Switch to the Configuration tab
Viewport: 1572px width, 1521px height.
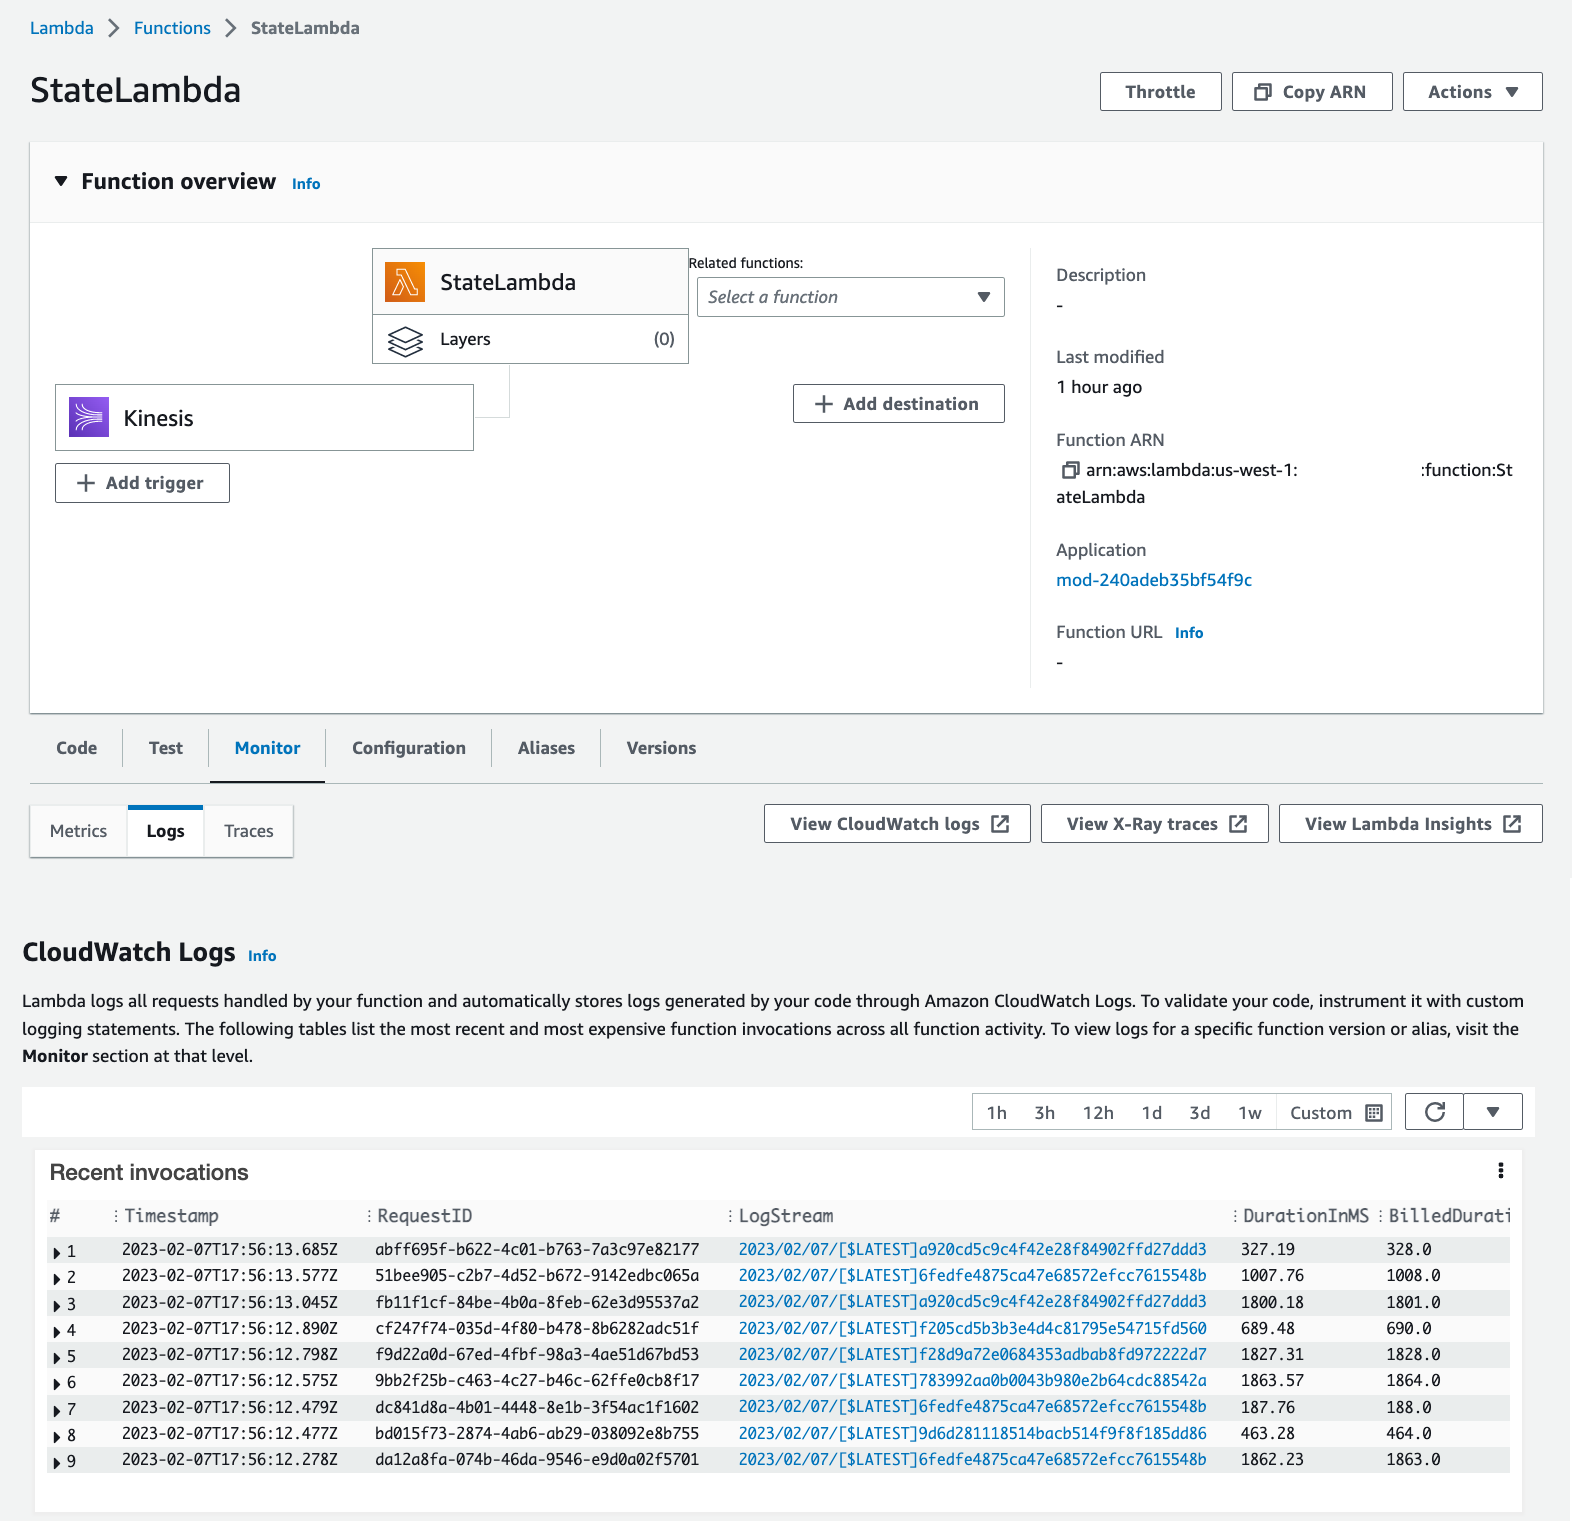tap(409, 748)
